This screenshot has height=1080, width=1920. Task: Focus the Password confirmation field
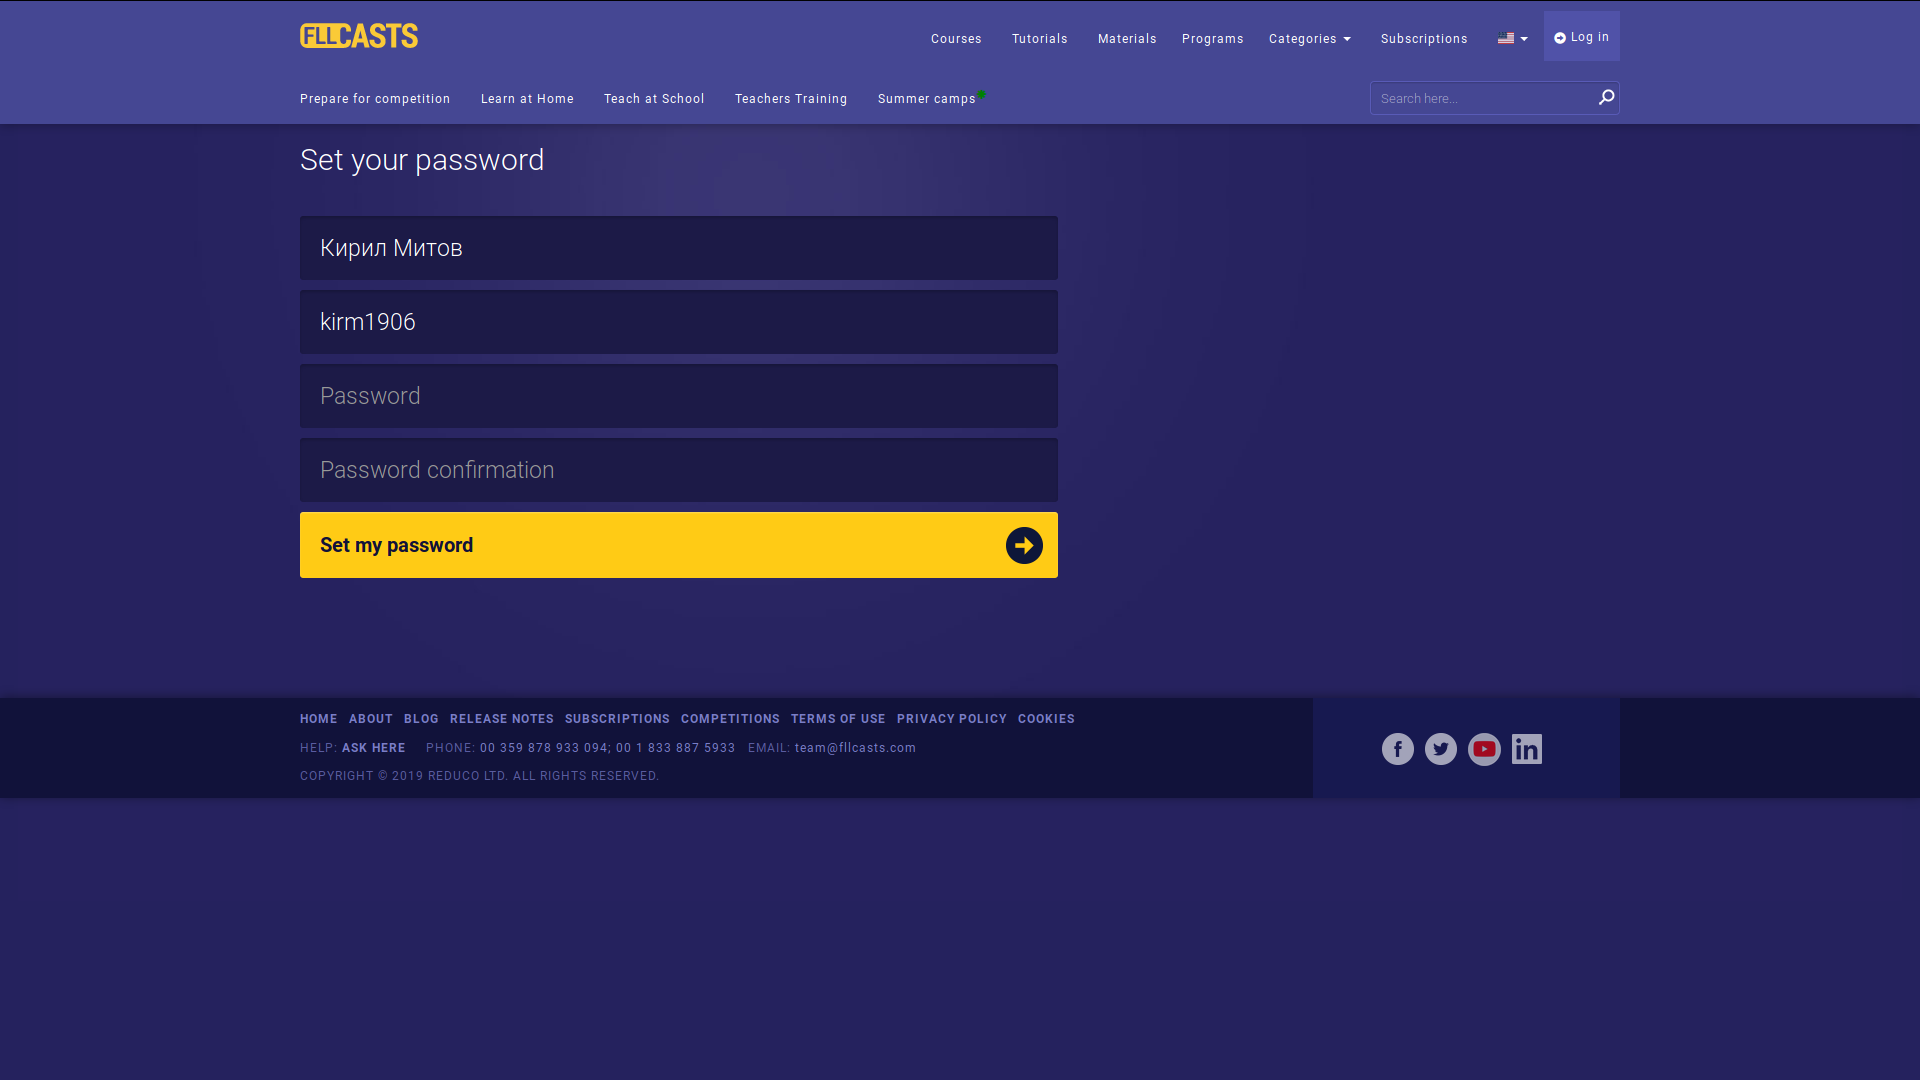678,470
